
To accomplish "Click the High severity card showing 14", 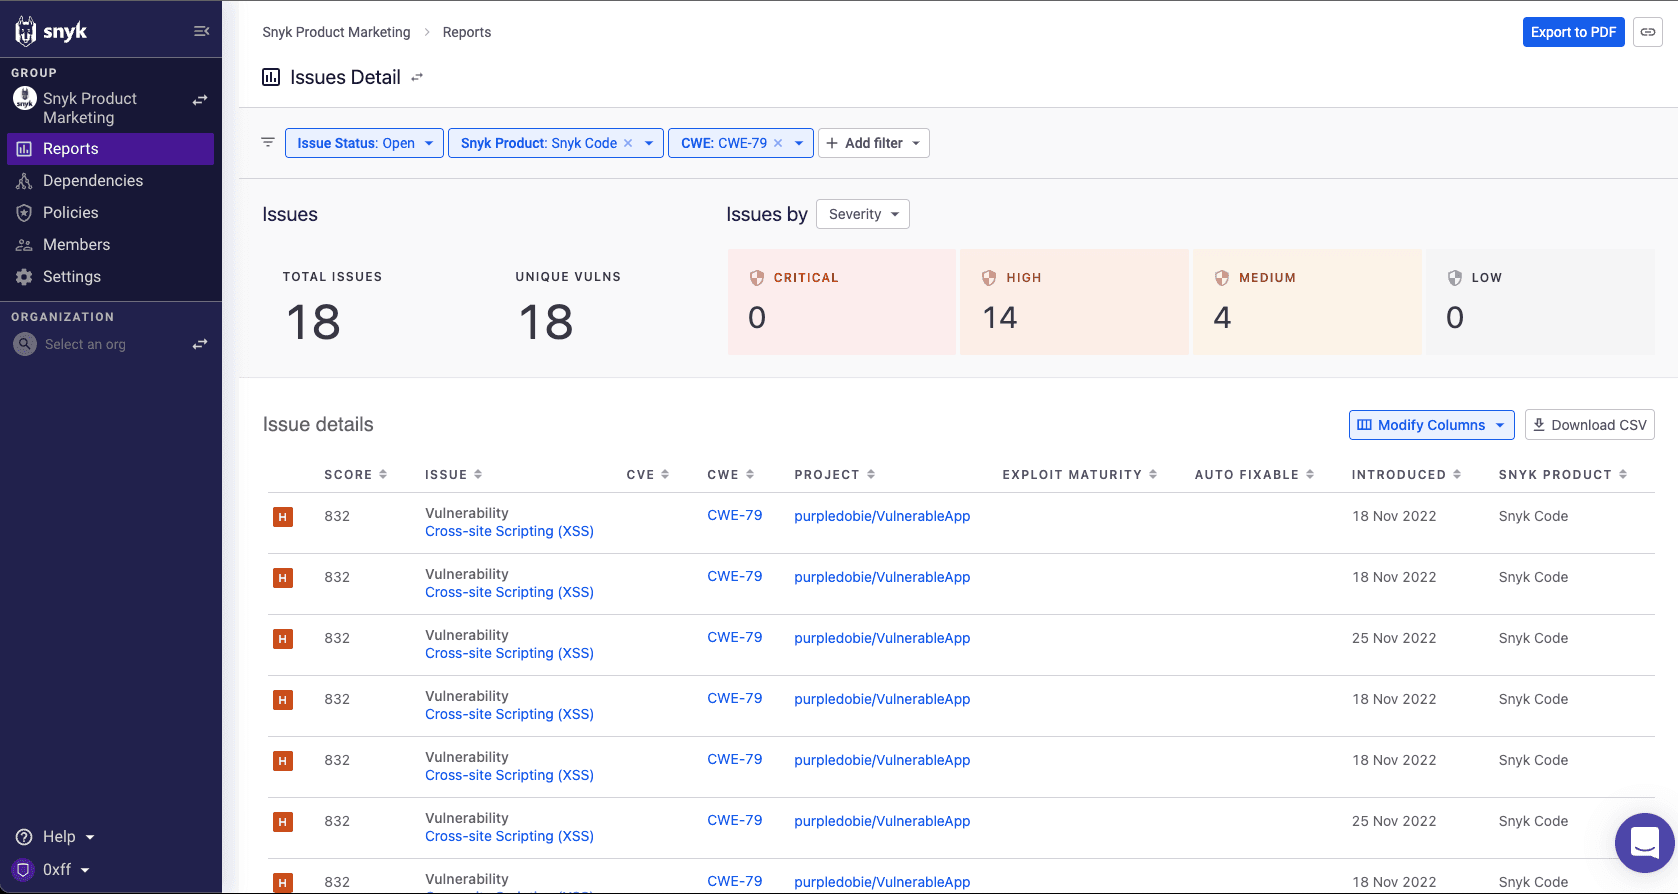I will tap(1074, 302).
